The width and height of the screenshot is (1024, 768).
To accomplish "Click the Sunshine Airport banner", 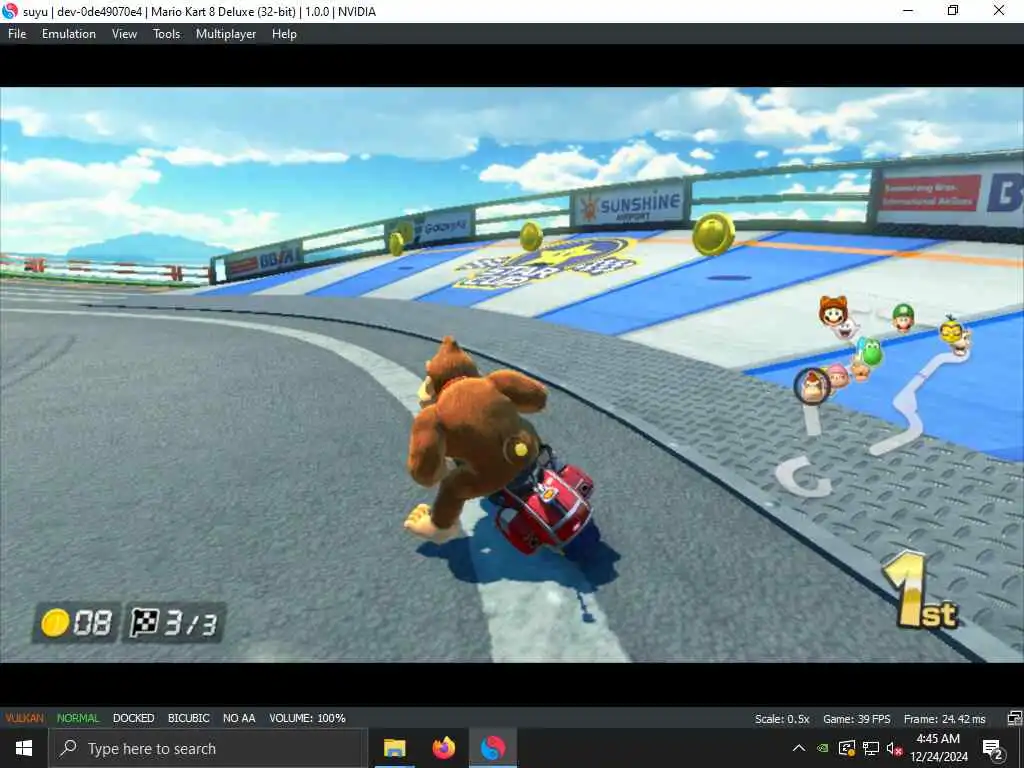I will (630, 204).
